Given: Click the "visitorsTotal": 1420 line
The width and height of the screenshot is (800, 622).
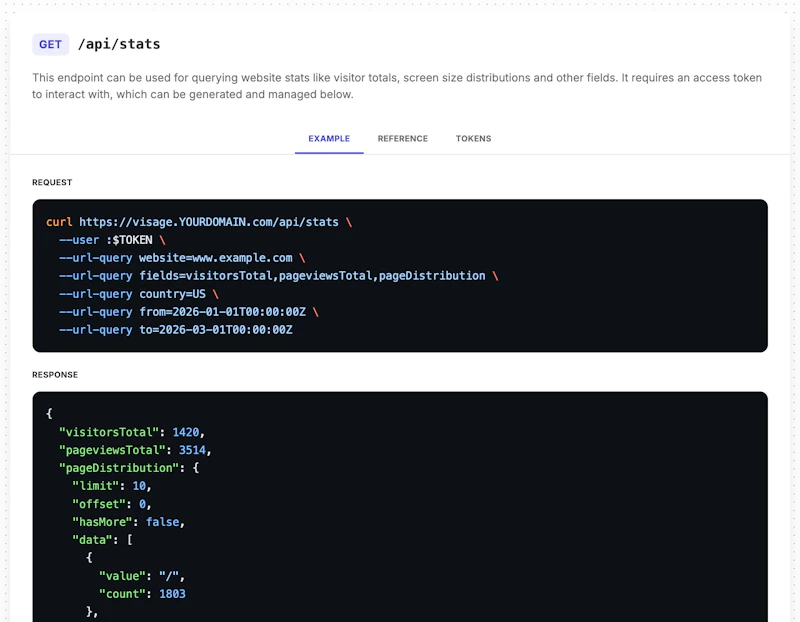Looking at the screenshot, I should [x=132, y=432].
